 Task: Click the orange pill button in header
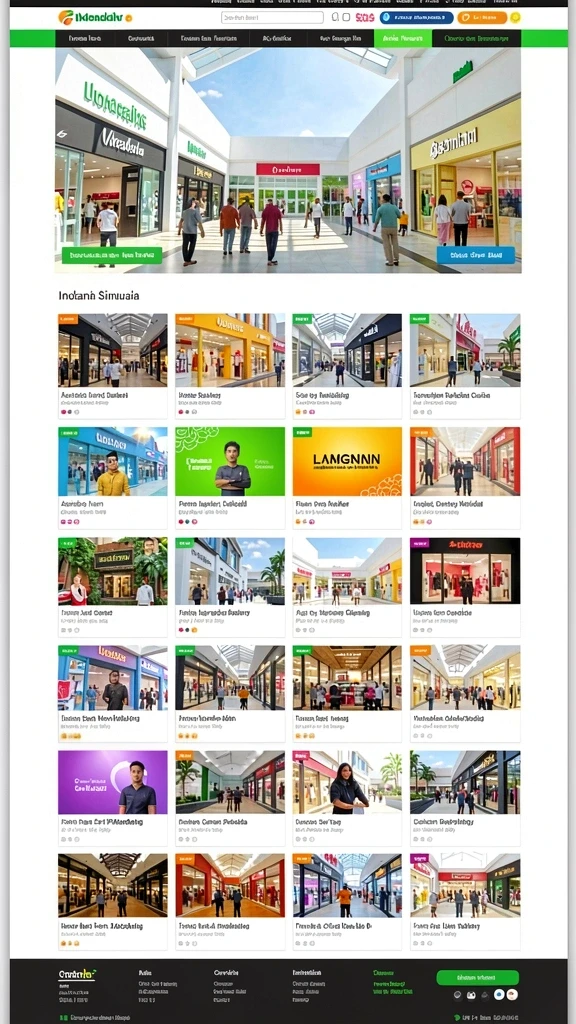(482, 18)
